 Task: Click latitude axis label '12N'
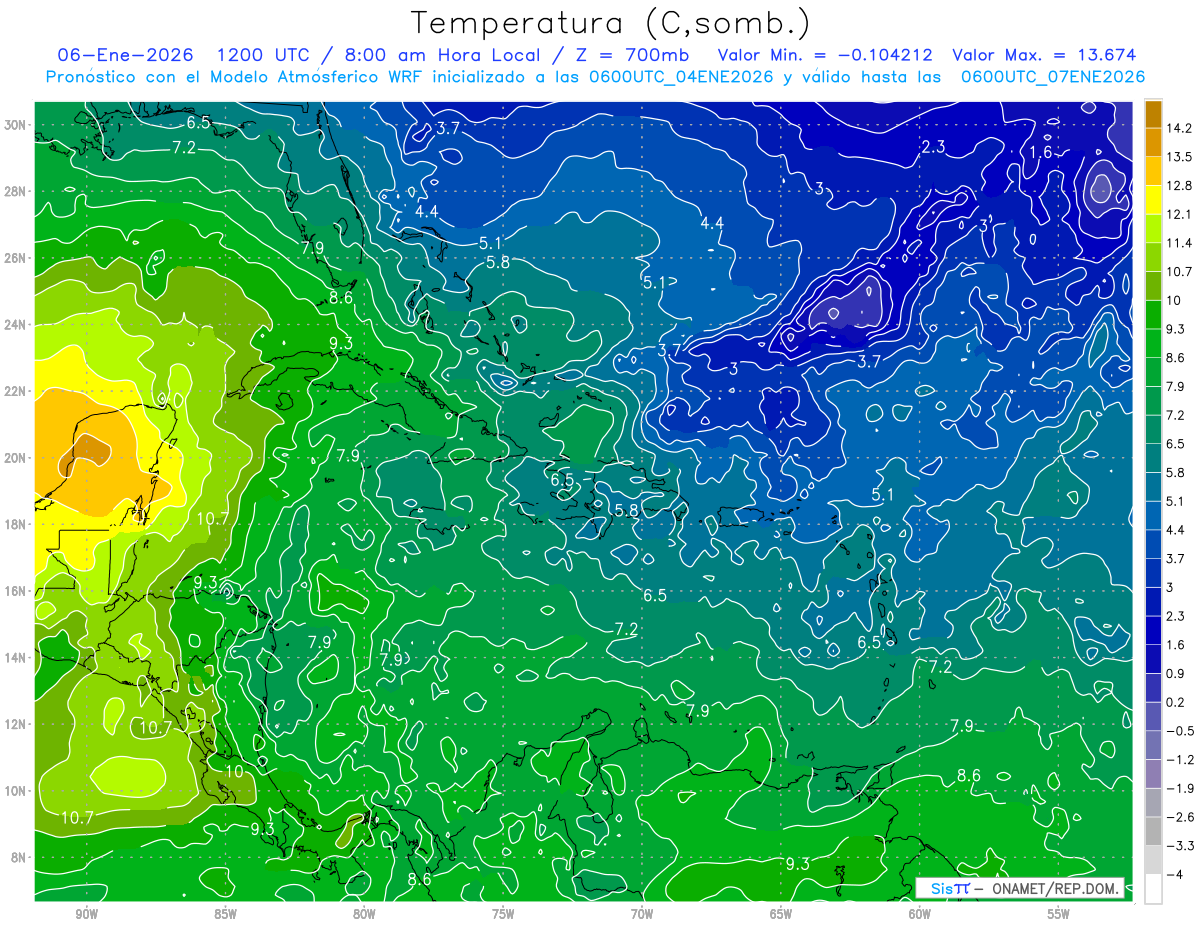point(15,724)
